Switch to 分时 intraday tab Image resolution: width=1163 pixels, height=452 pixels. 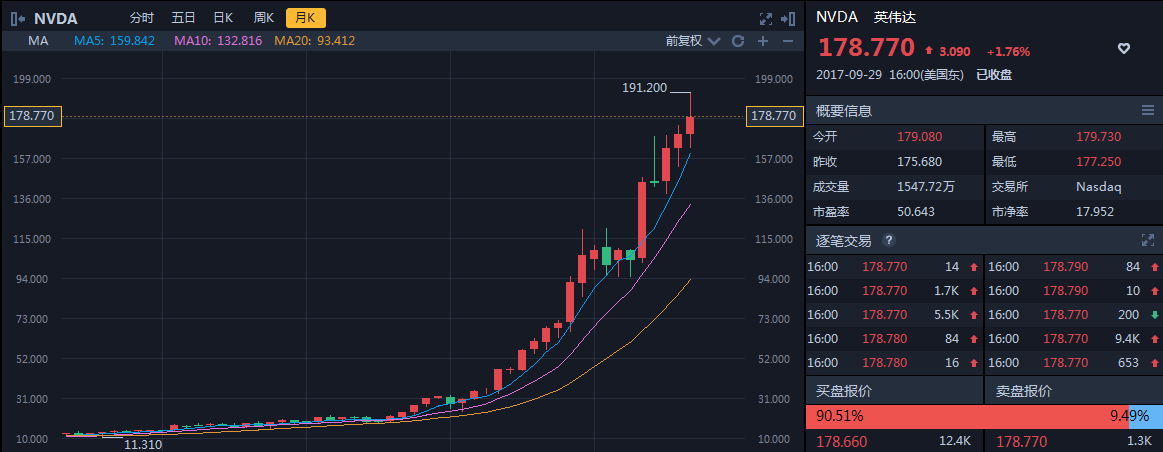click(142, 18)
